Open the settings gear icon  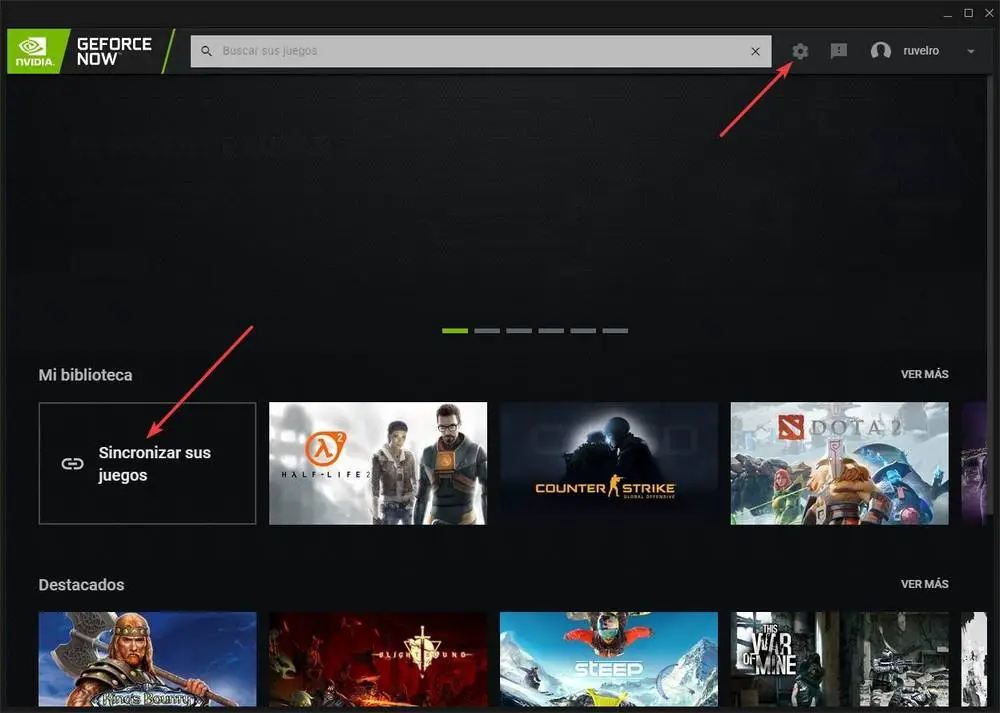(x=800, y=51)
